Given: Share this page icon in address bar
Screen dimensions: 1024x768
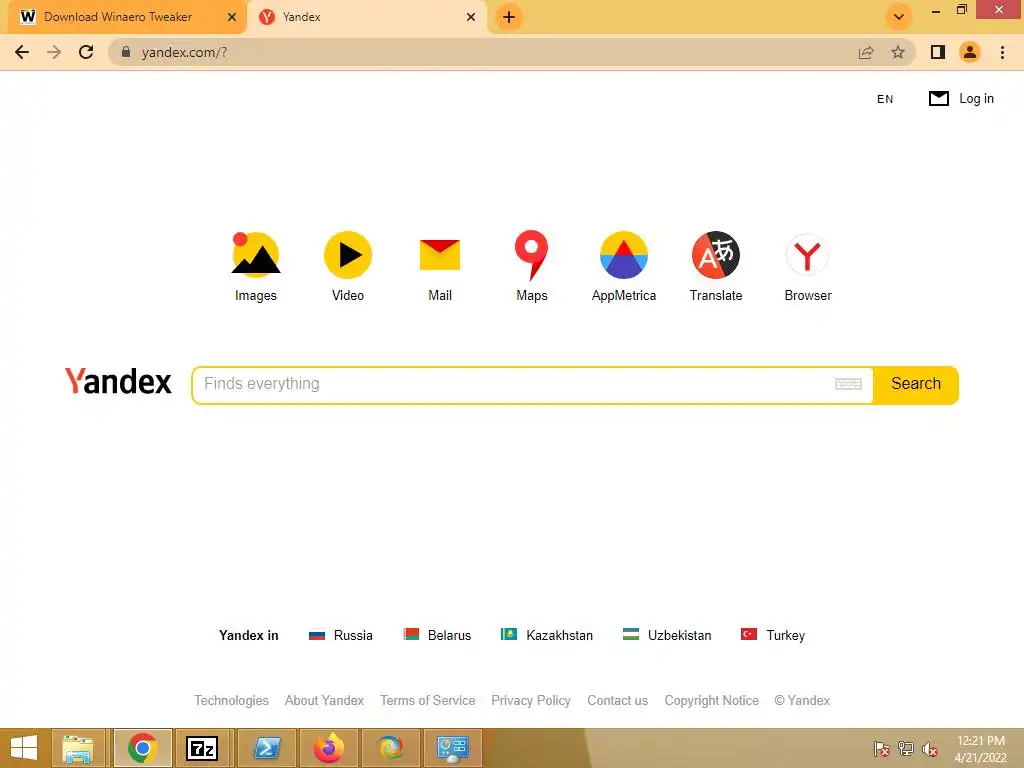Looking at the screenshot, I should click(866, 52).
